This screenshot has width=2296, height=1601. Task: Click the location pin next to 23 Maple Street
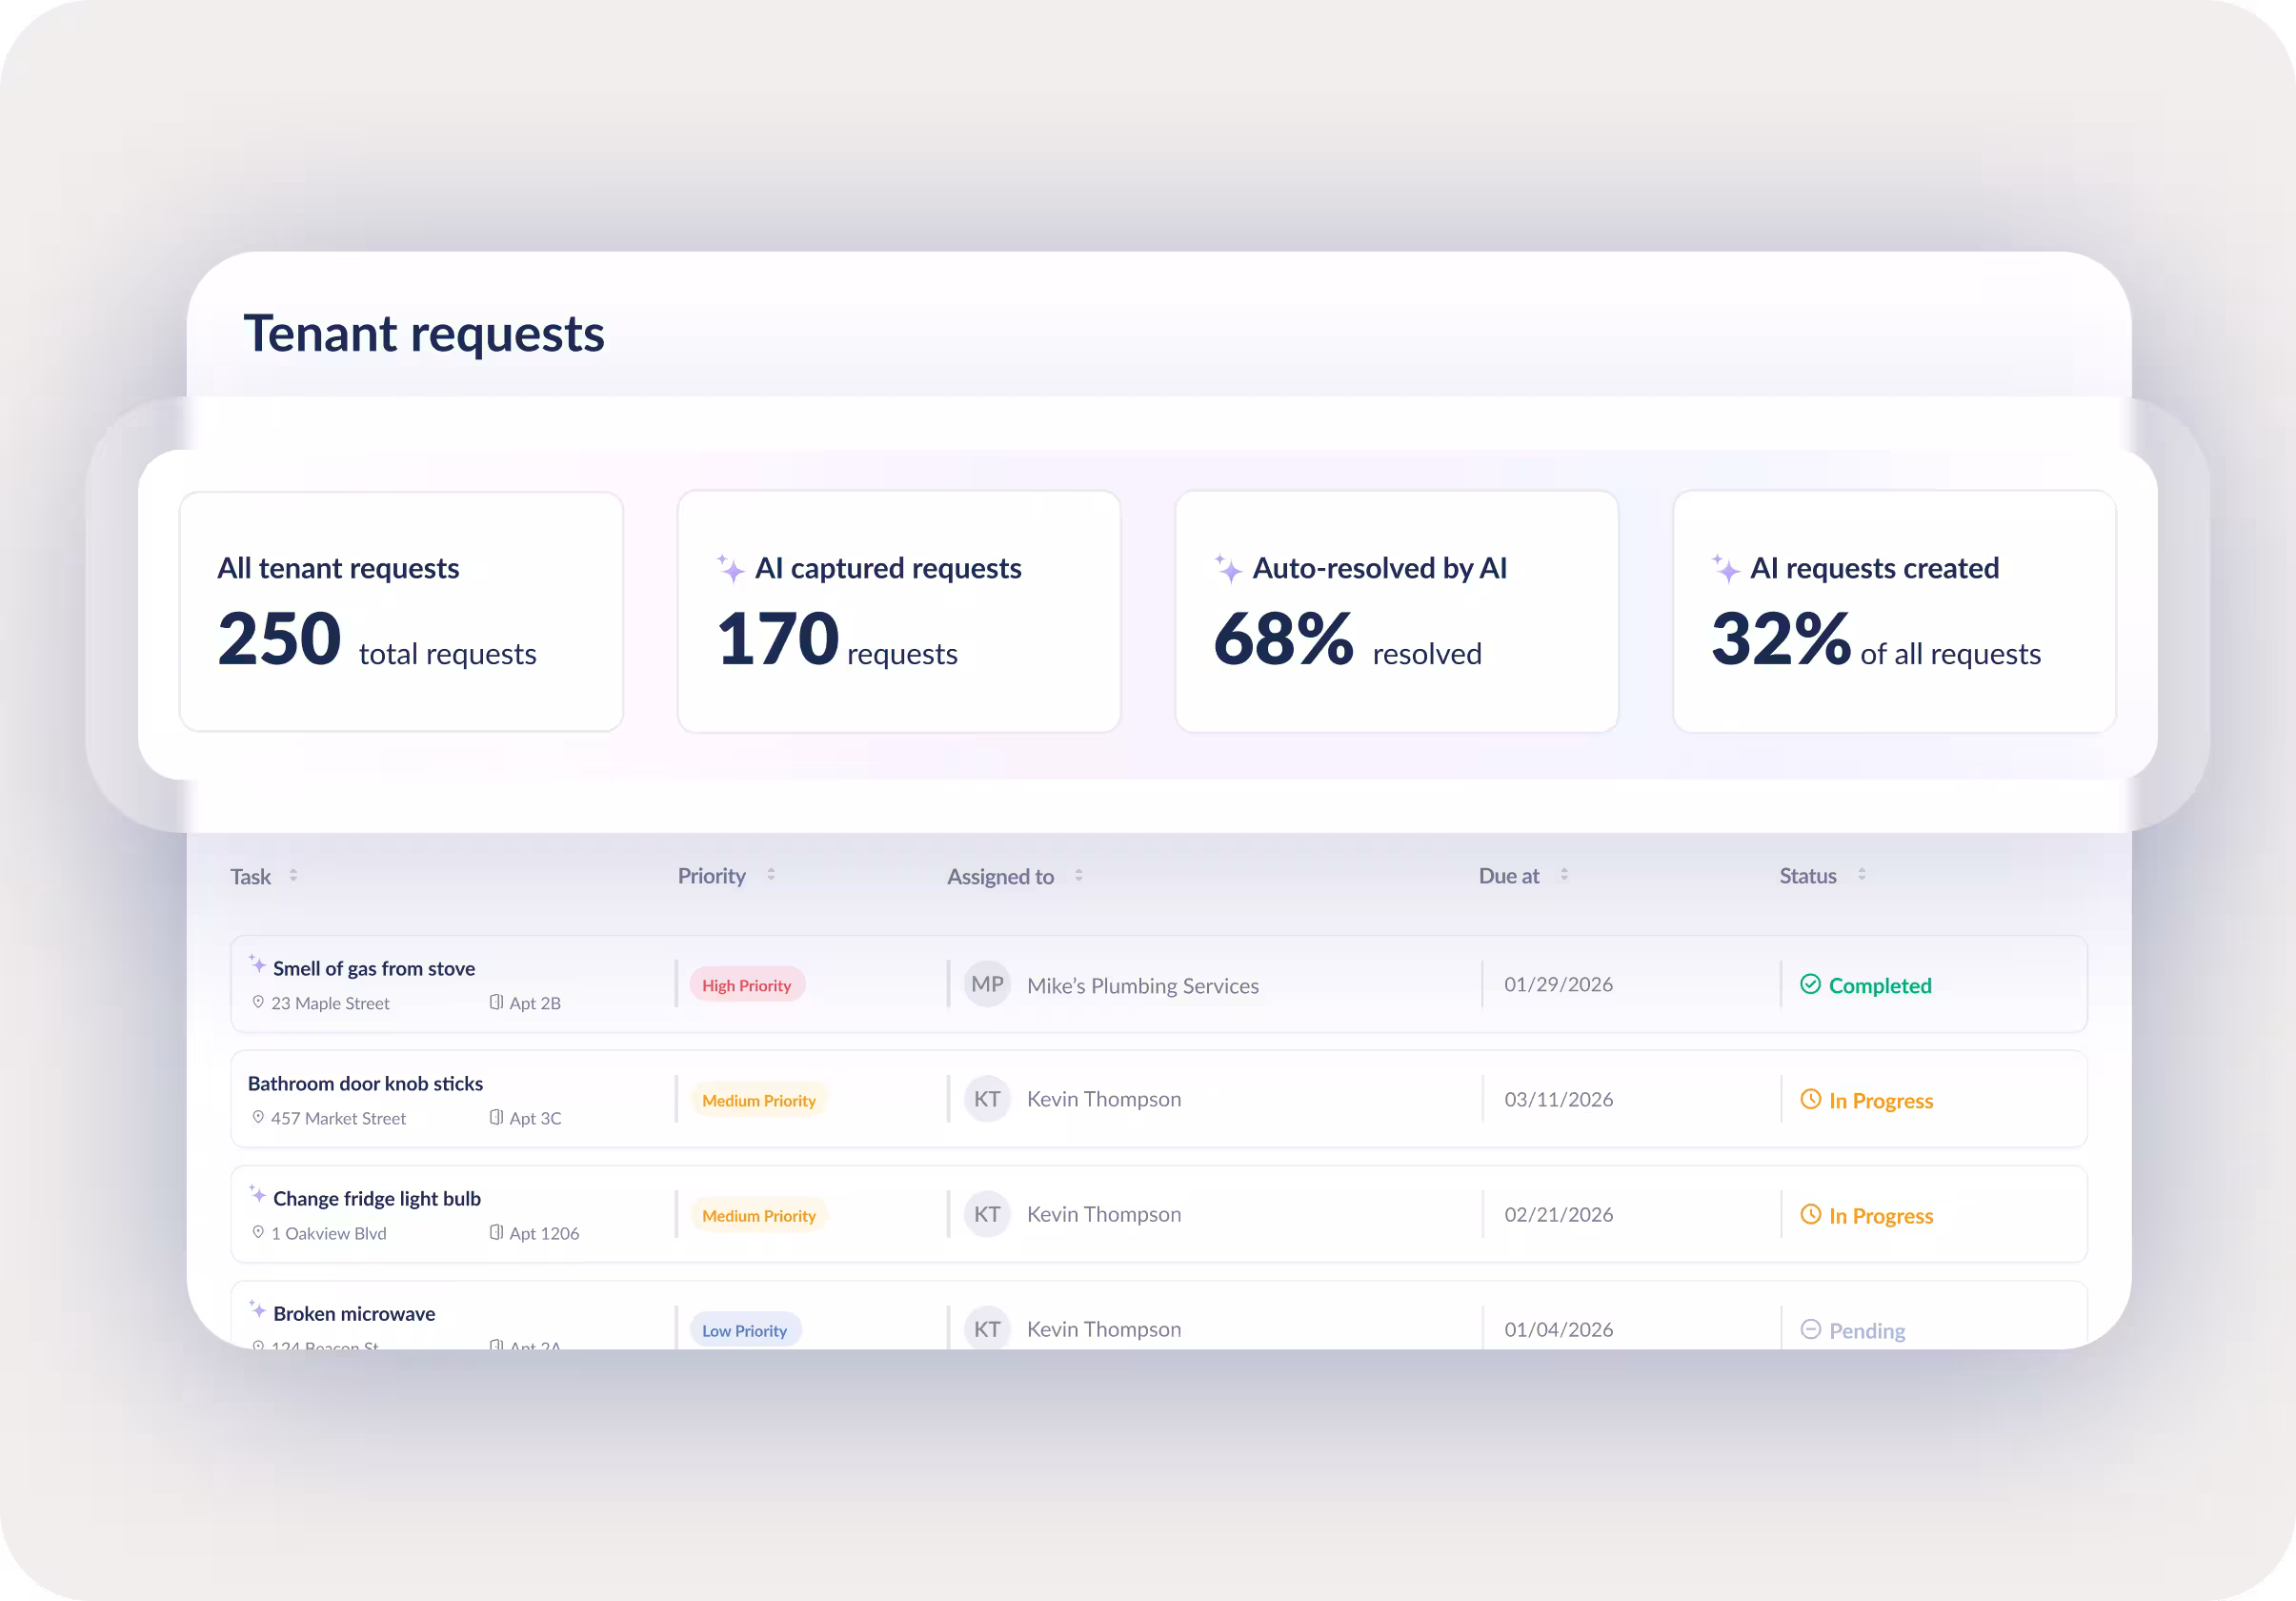(258, 1002)
